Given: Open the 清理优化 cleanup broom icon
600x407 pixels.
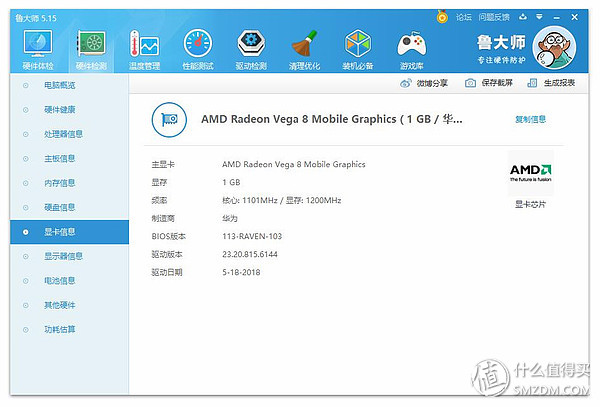Looking at the screenshot, I should click(x=304, y=49).
